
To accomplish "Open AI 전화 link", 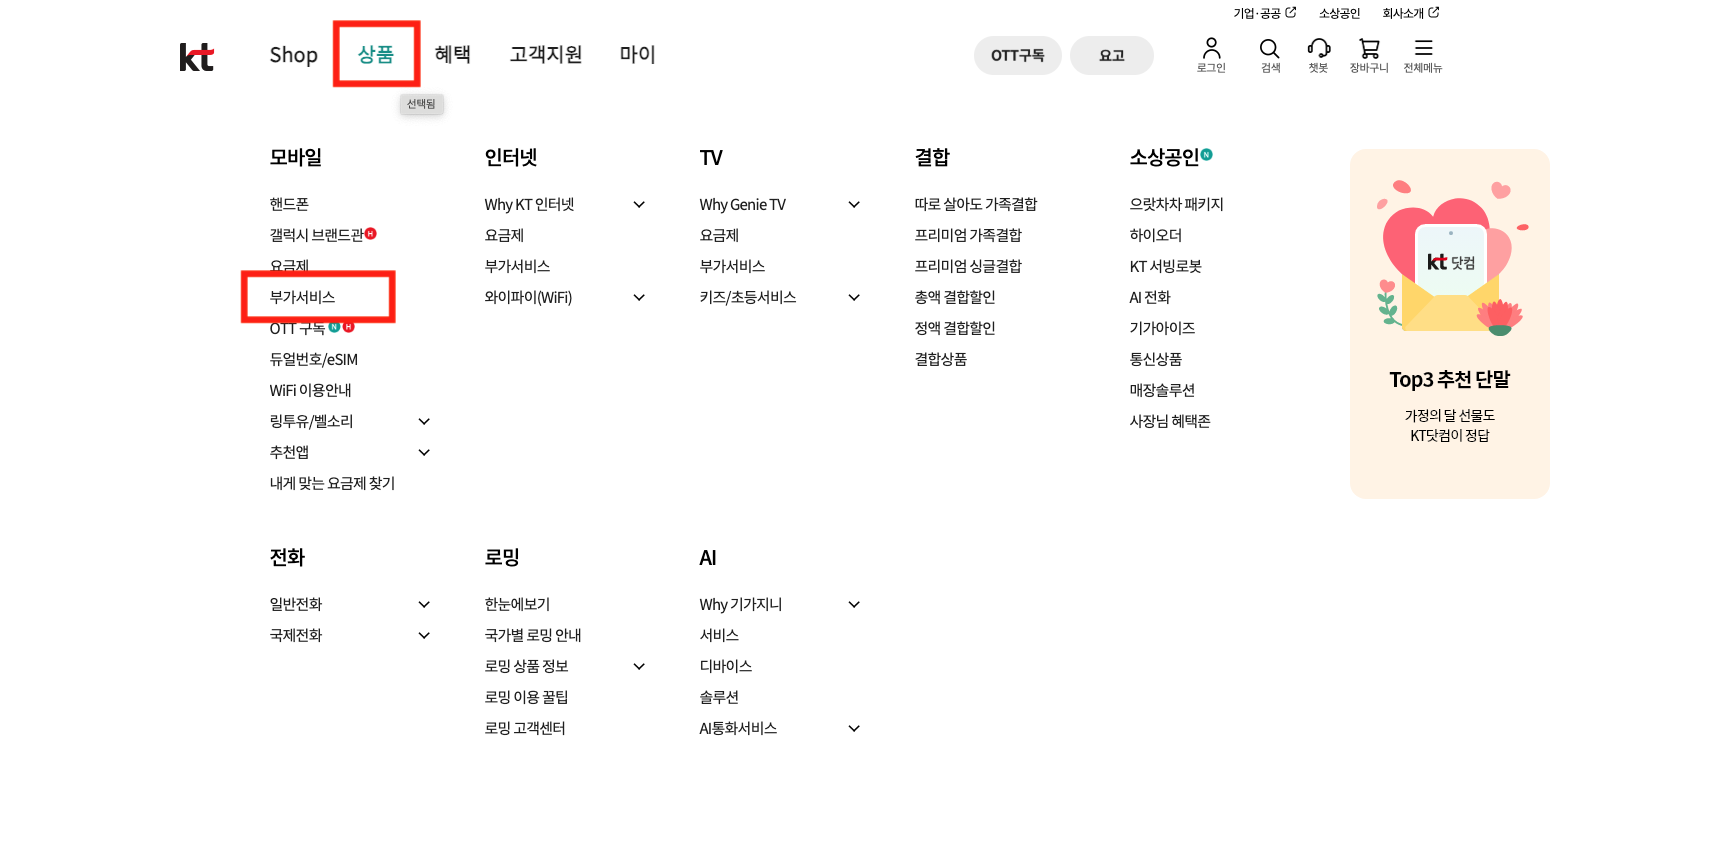I will tap(1150, 297).
